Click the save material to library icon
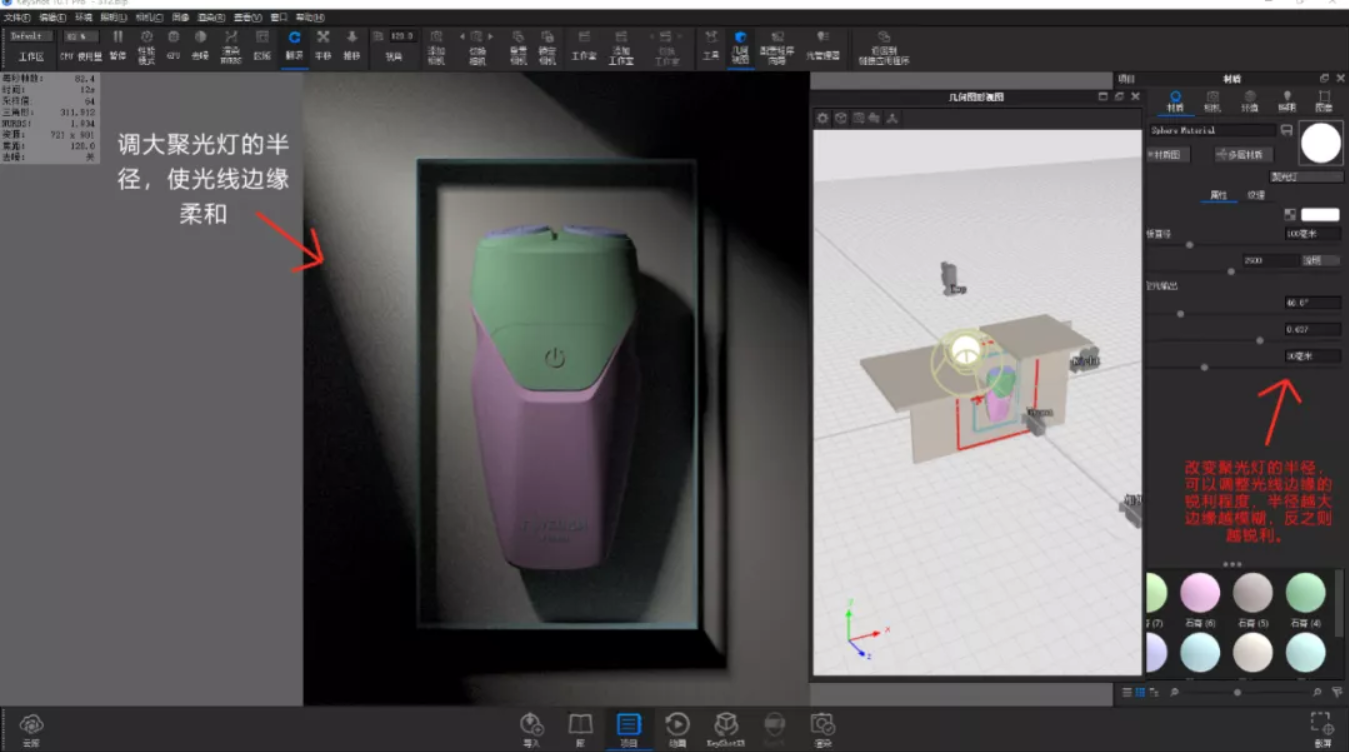1349x752 pixels. click(1287, 130)
